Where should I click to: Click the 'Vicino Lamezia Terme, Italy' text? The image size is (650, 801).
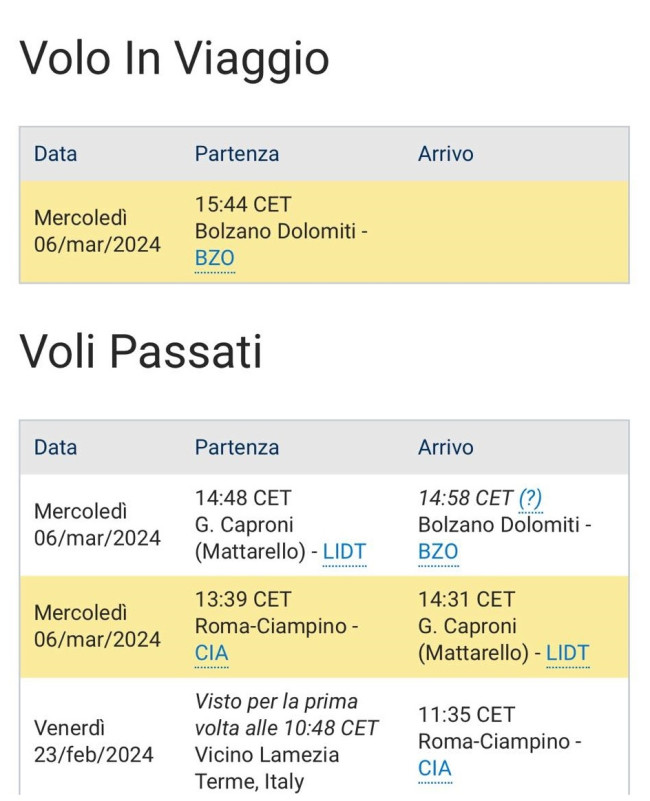click(x=267, y=768)
